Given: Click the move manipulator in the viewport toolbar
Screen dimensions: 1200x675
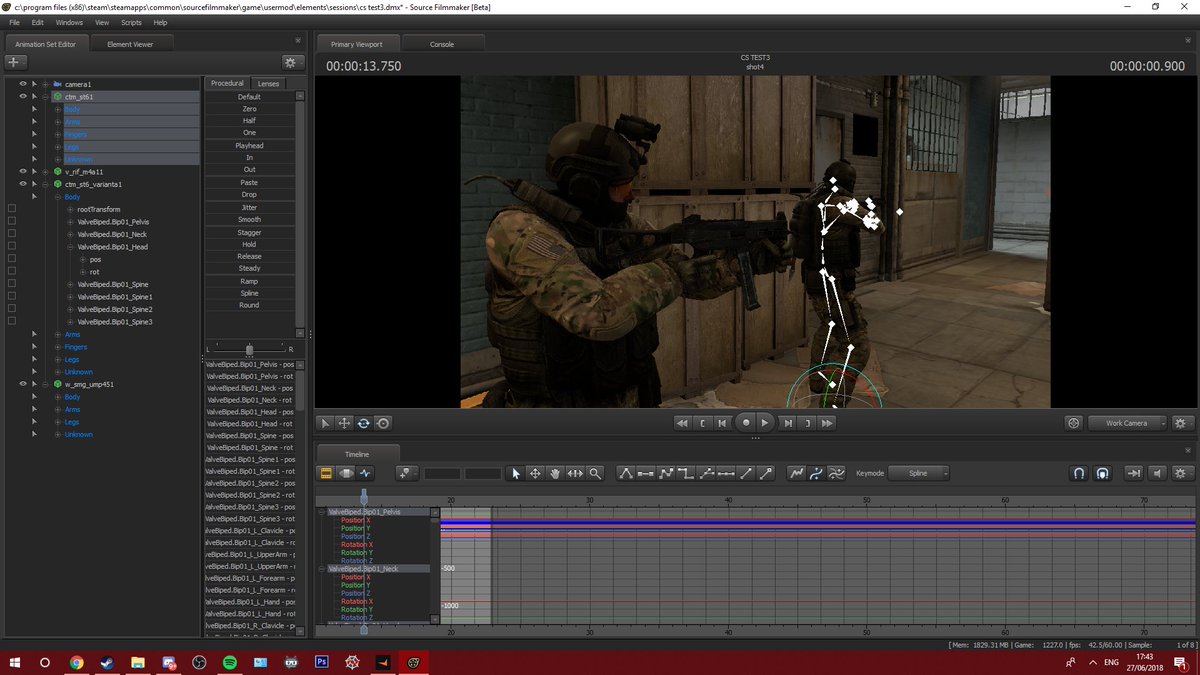Looking at the screenshot, I should (344, 423).
